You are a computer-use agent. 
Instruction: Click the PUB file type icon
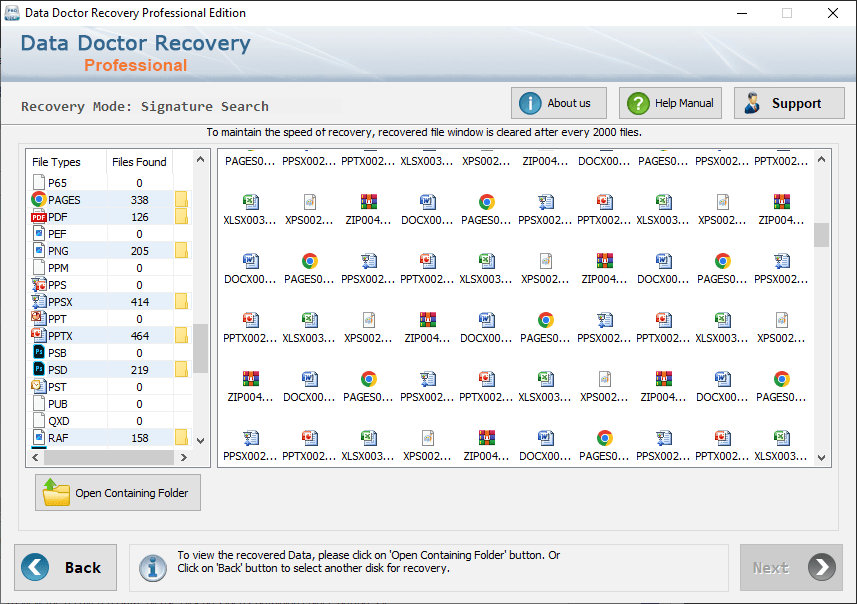point(39,403)
